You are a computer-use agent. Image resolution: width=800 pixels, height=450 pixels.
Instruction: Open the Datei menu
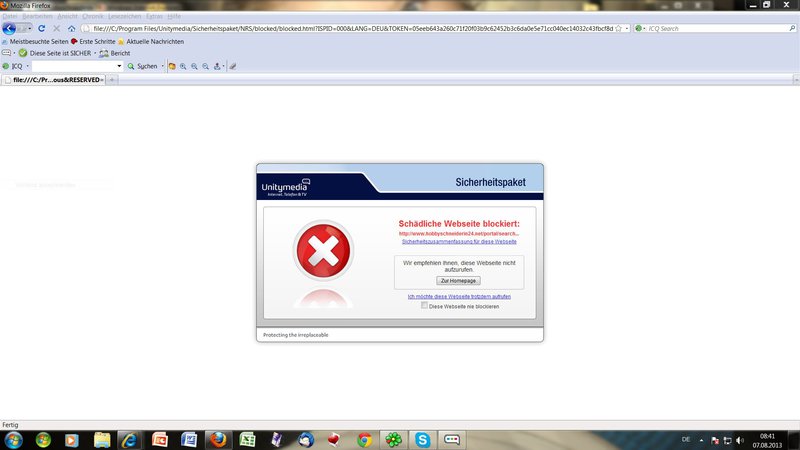point(10,16)
